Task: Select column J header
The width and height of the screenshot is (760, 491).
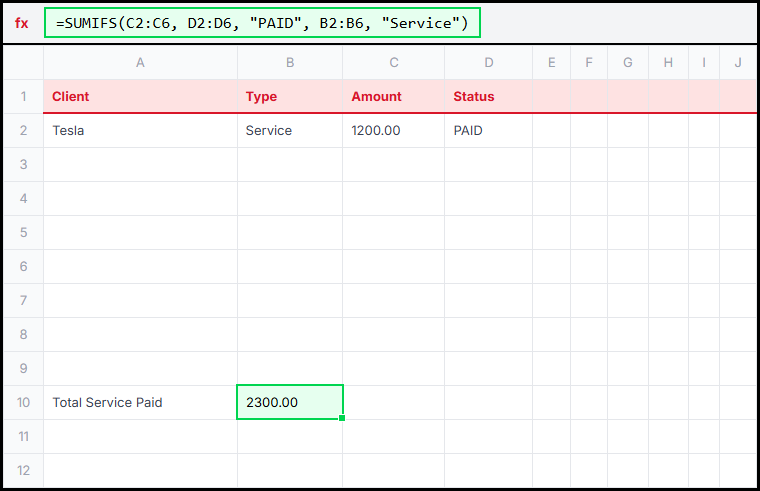Action: [x=738, y=63]
